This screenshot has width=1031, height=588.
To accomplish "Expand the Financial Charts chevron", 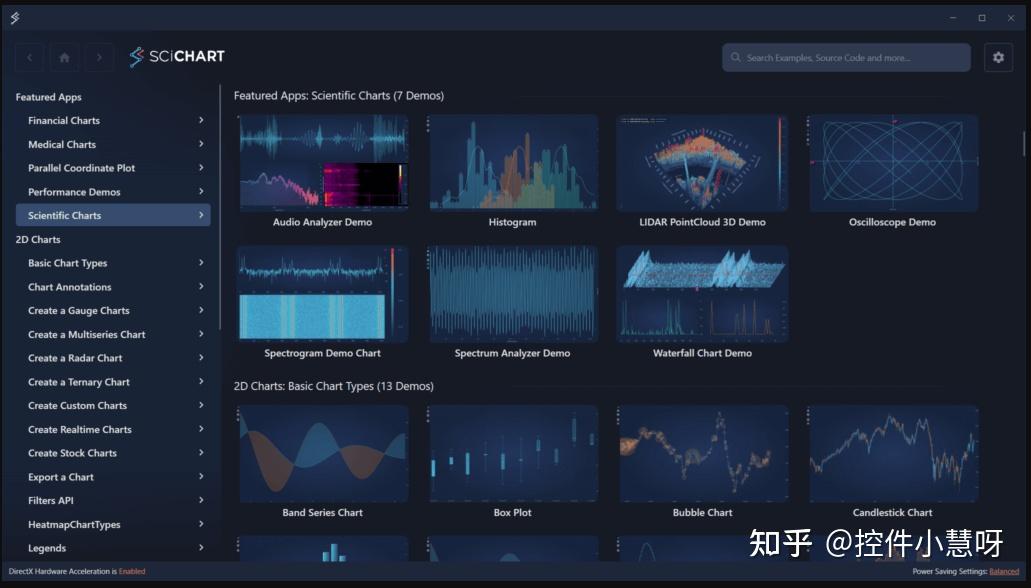I will coord(201,120).
